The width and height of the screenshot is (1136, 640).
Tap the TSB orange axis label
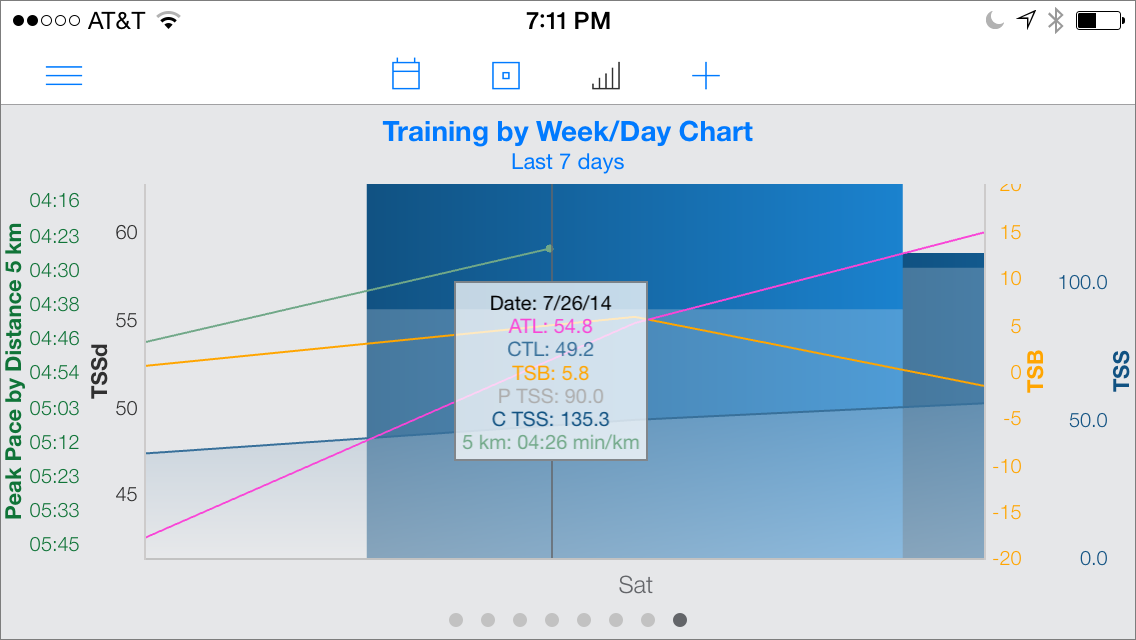1035,371
